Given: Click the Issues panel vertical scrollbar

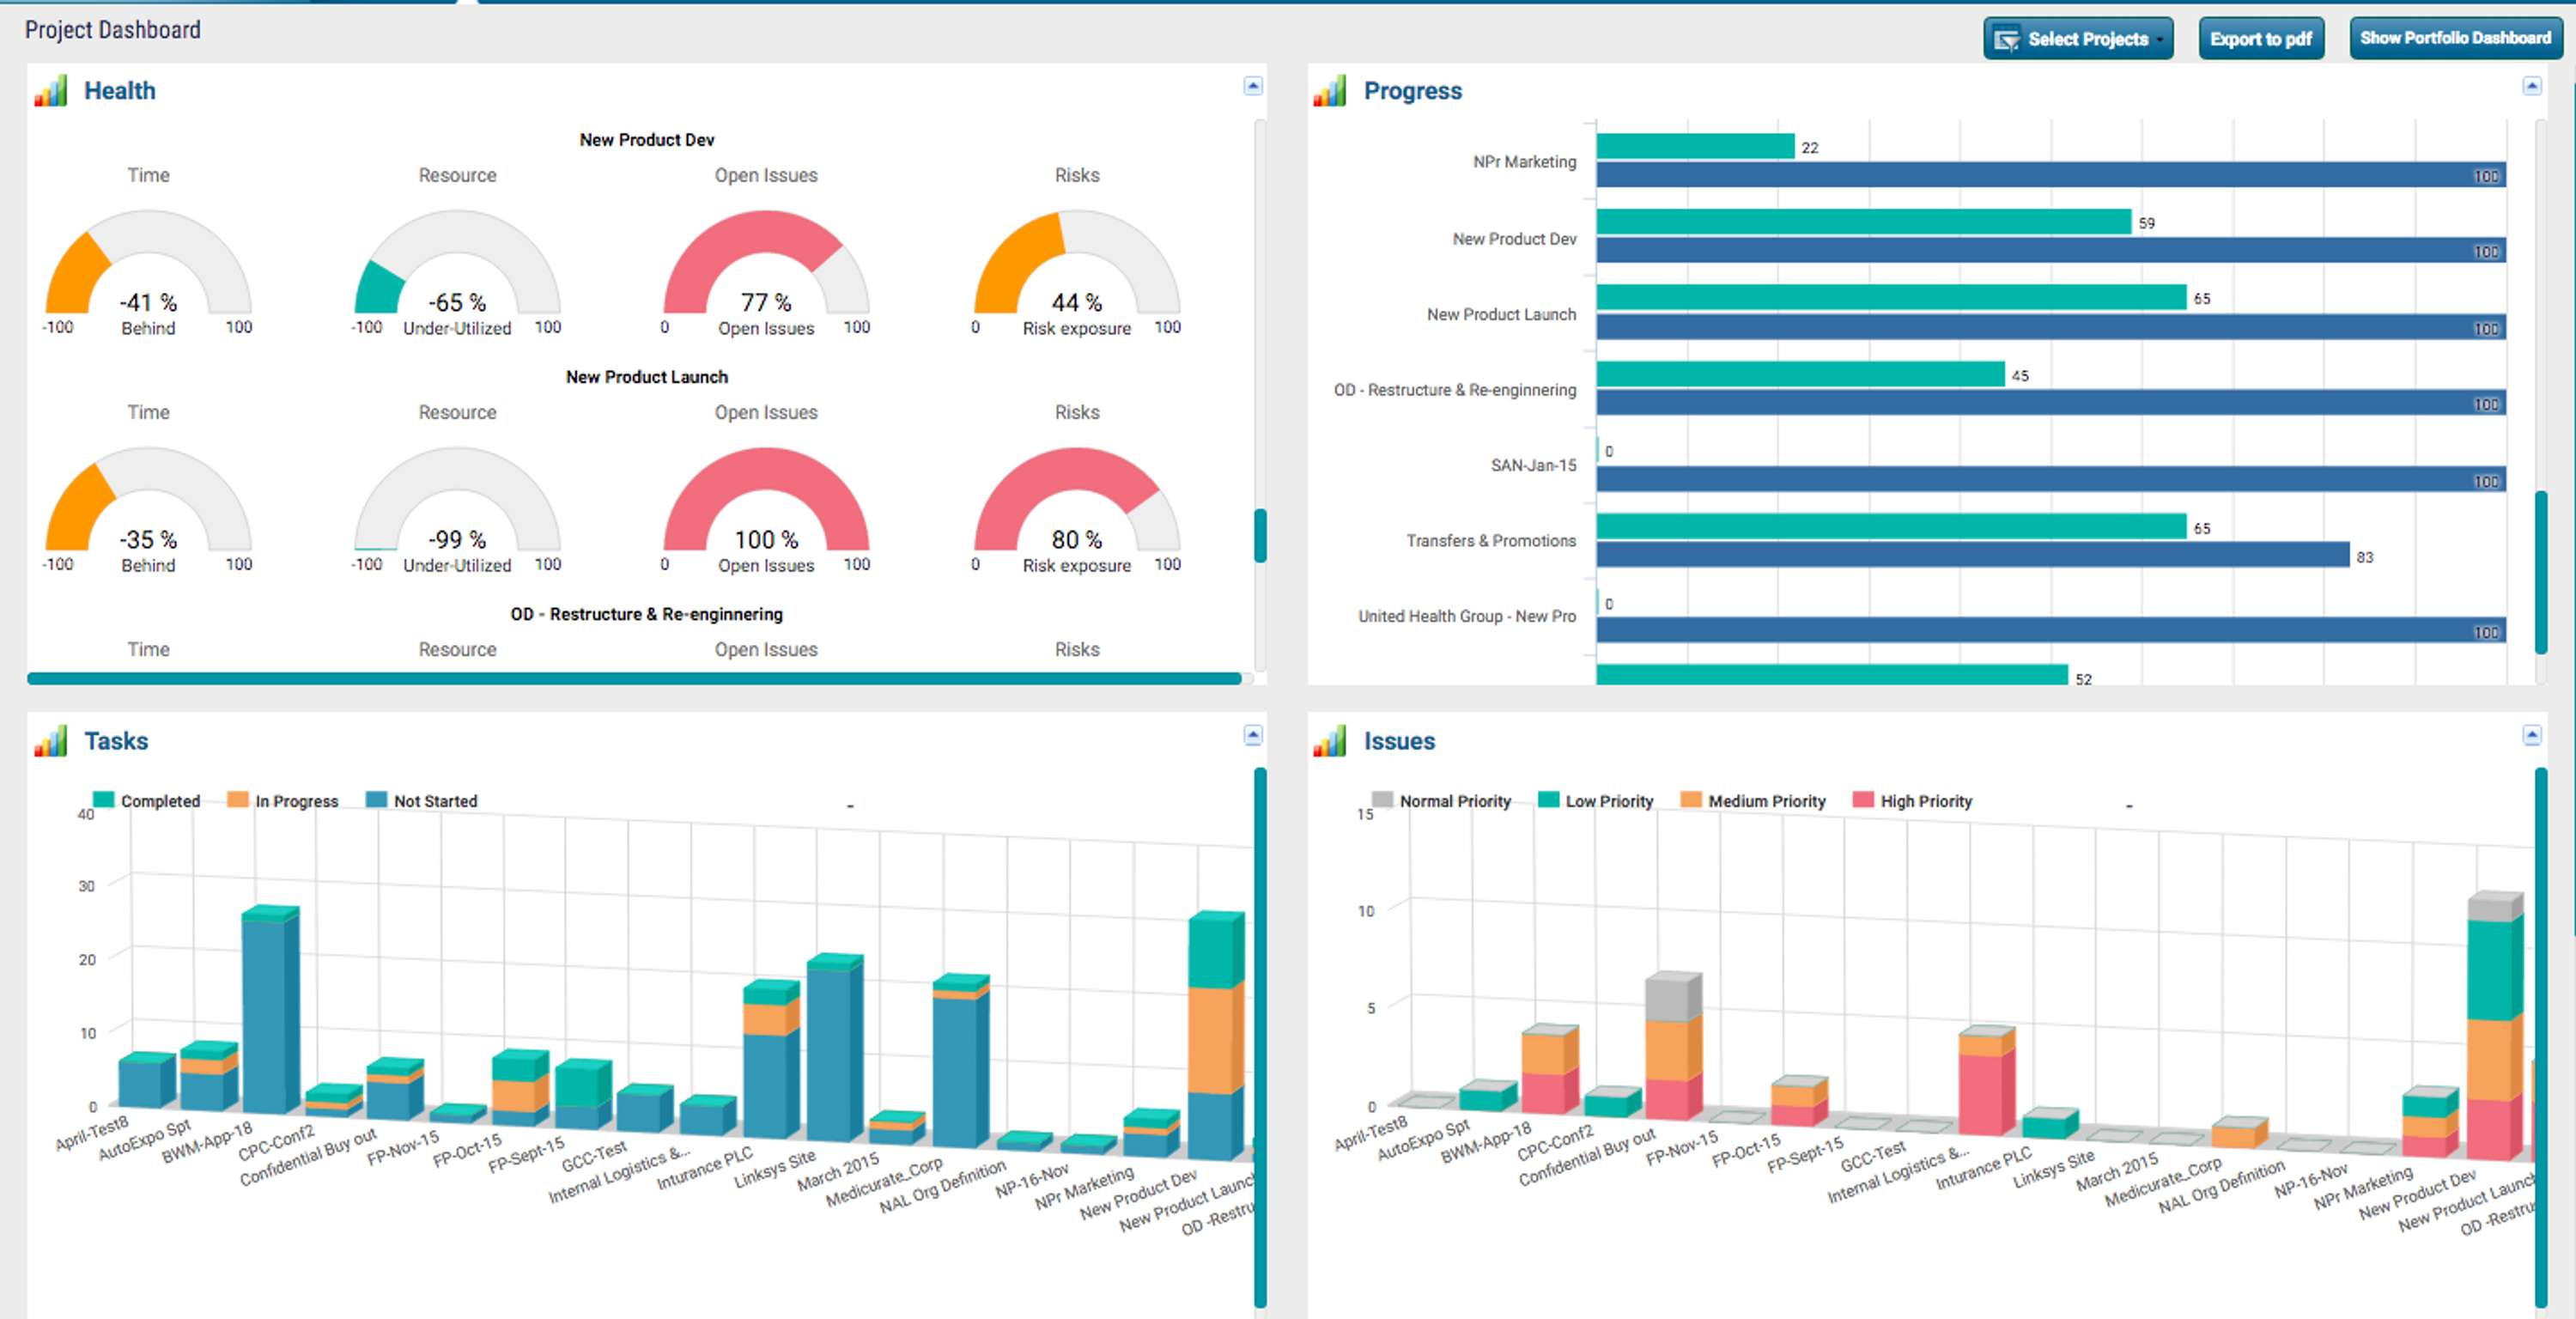Looking at the screenshot, I should click(x=2540, y=1037).
